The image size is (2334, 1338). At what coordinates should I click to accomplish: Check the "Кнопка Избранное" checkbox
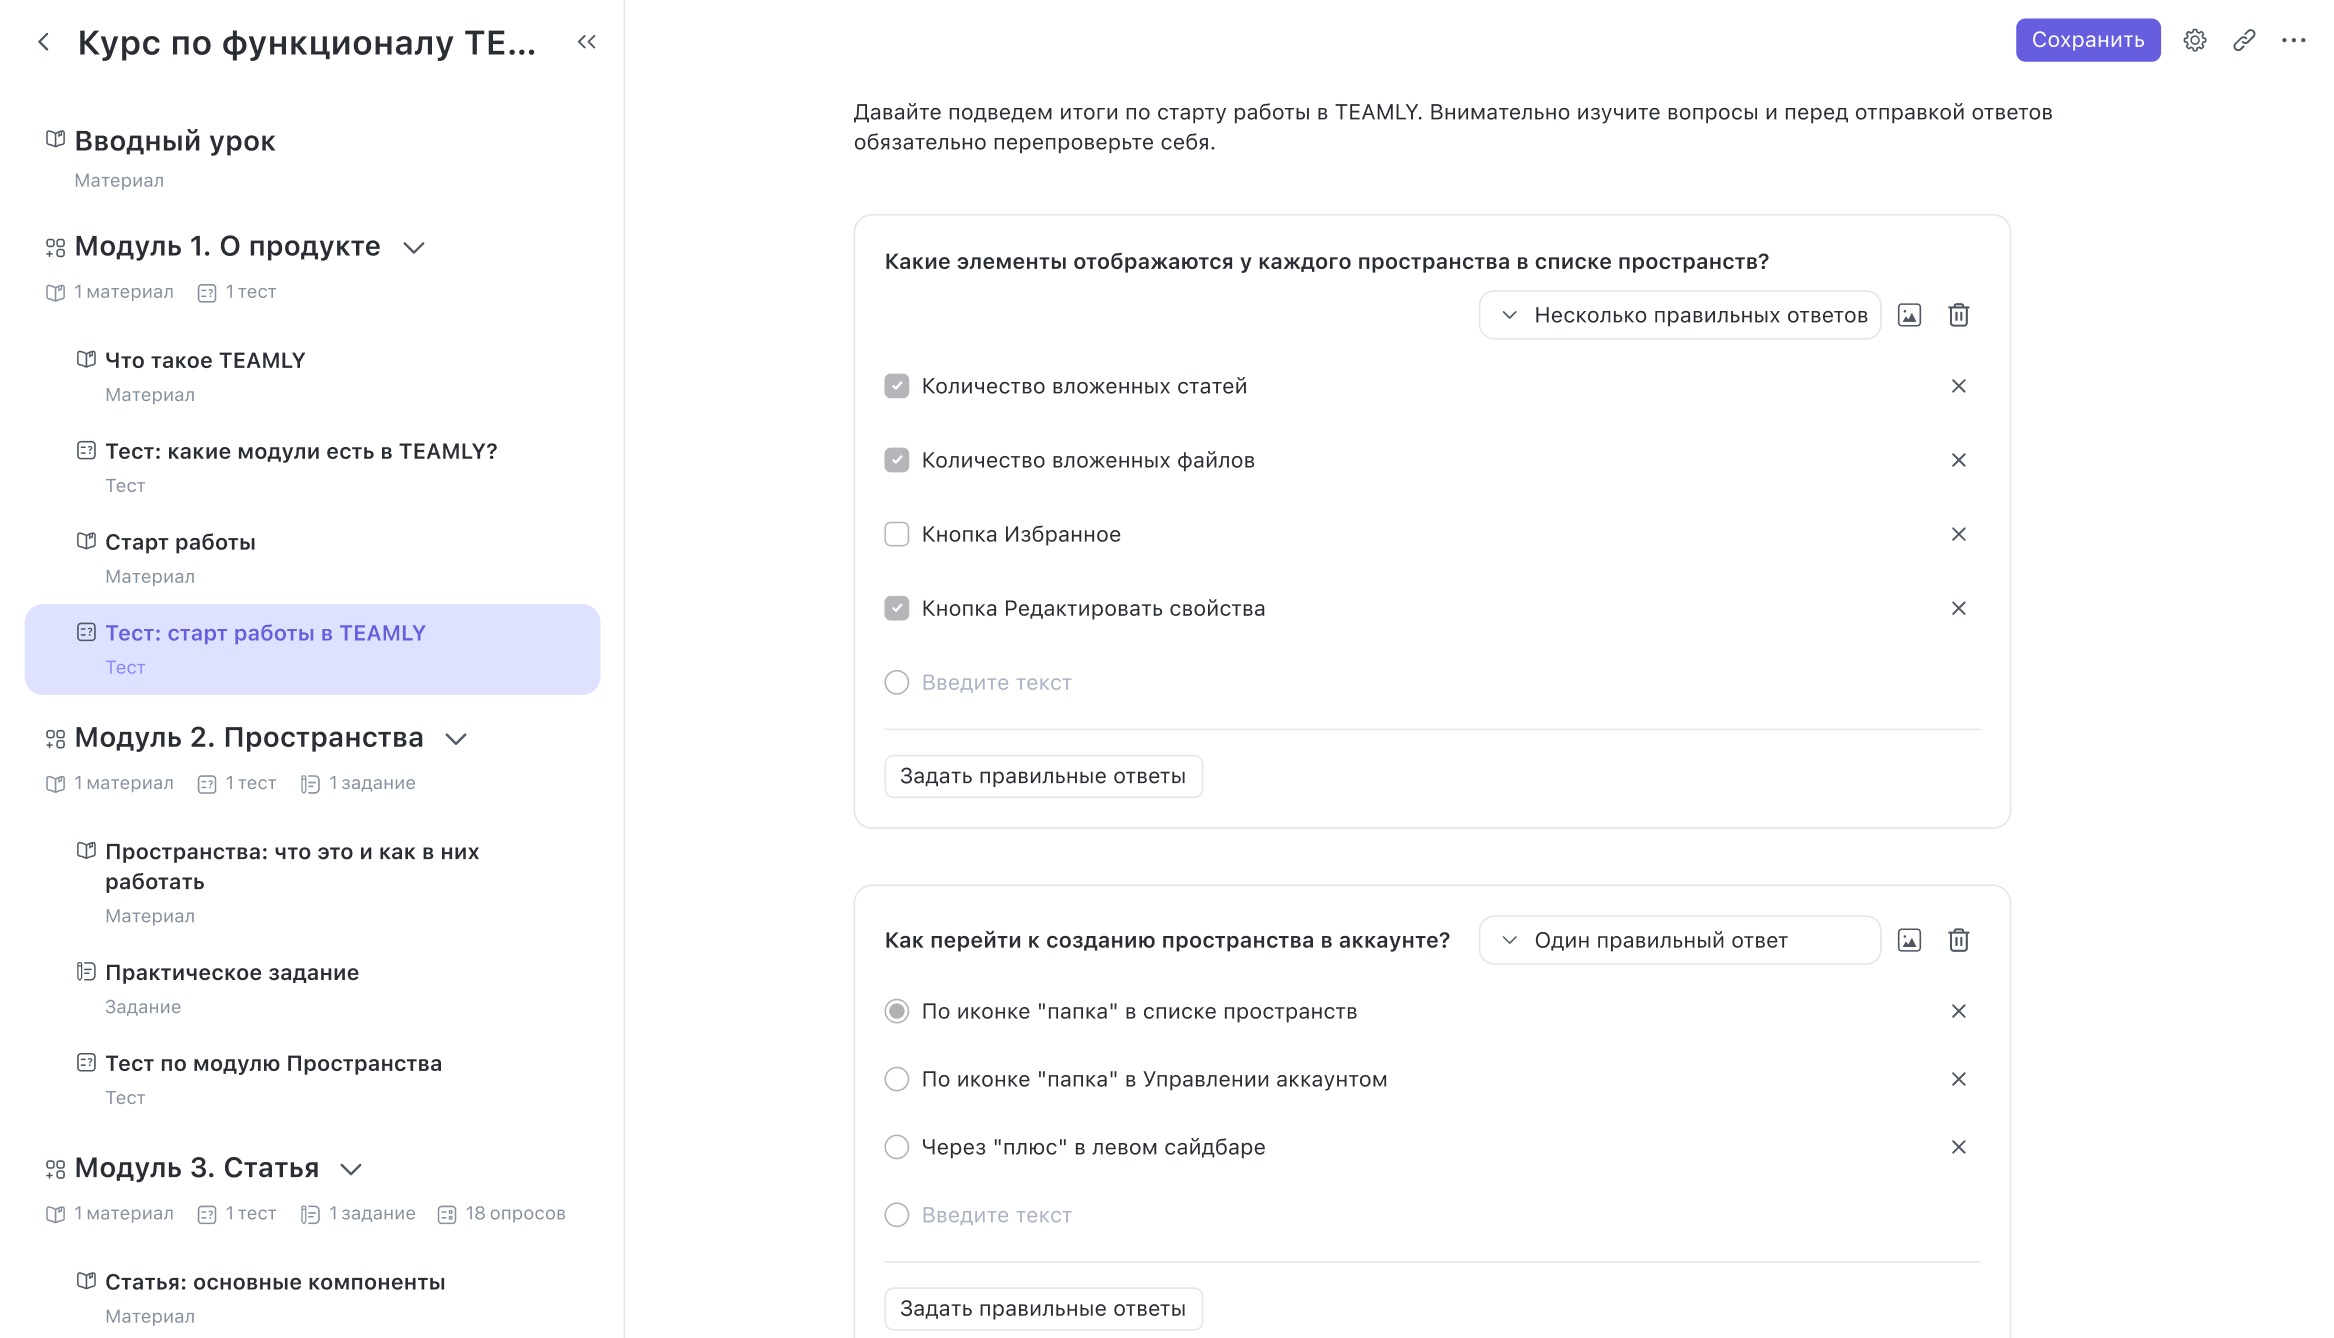pyautogui.click(x=897, y=534)
